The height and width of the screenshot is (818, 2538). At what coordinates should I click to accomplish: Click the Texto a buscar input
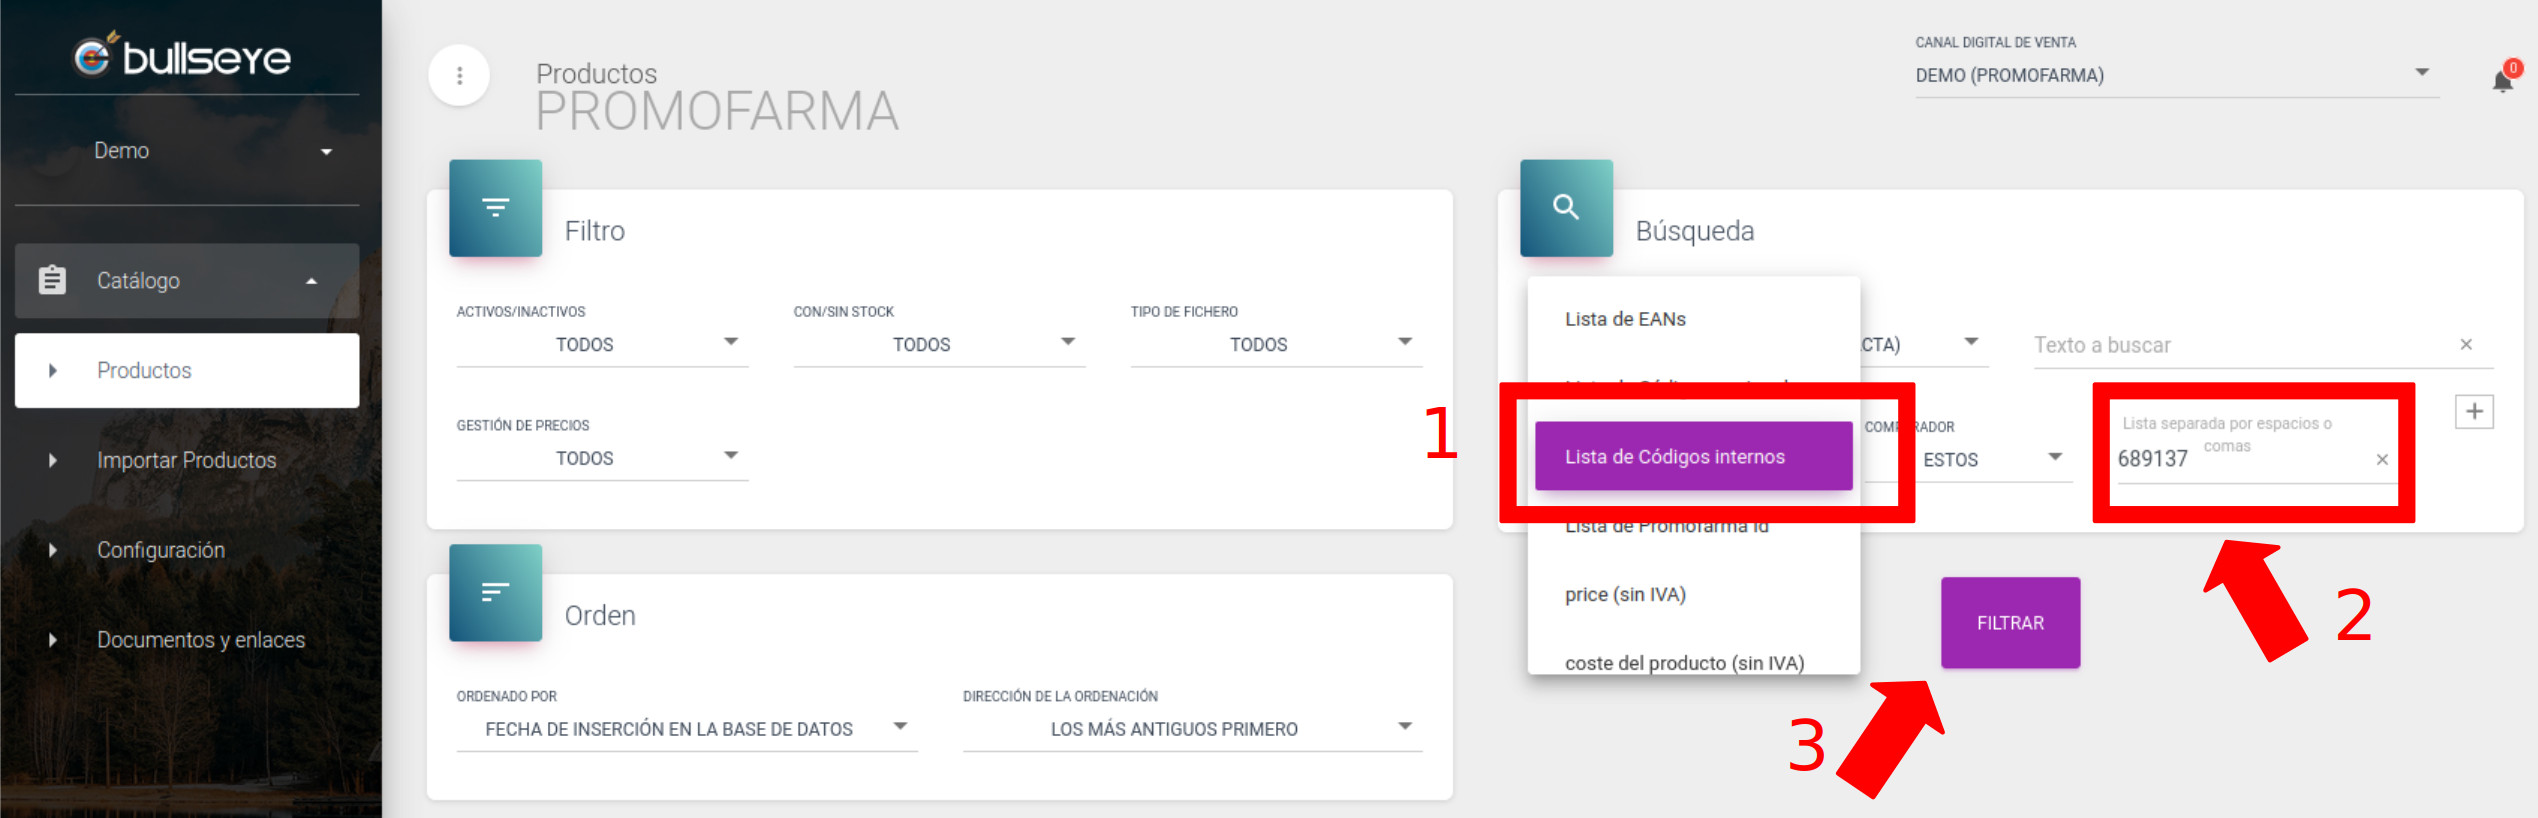2238,345
